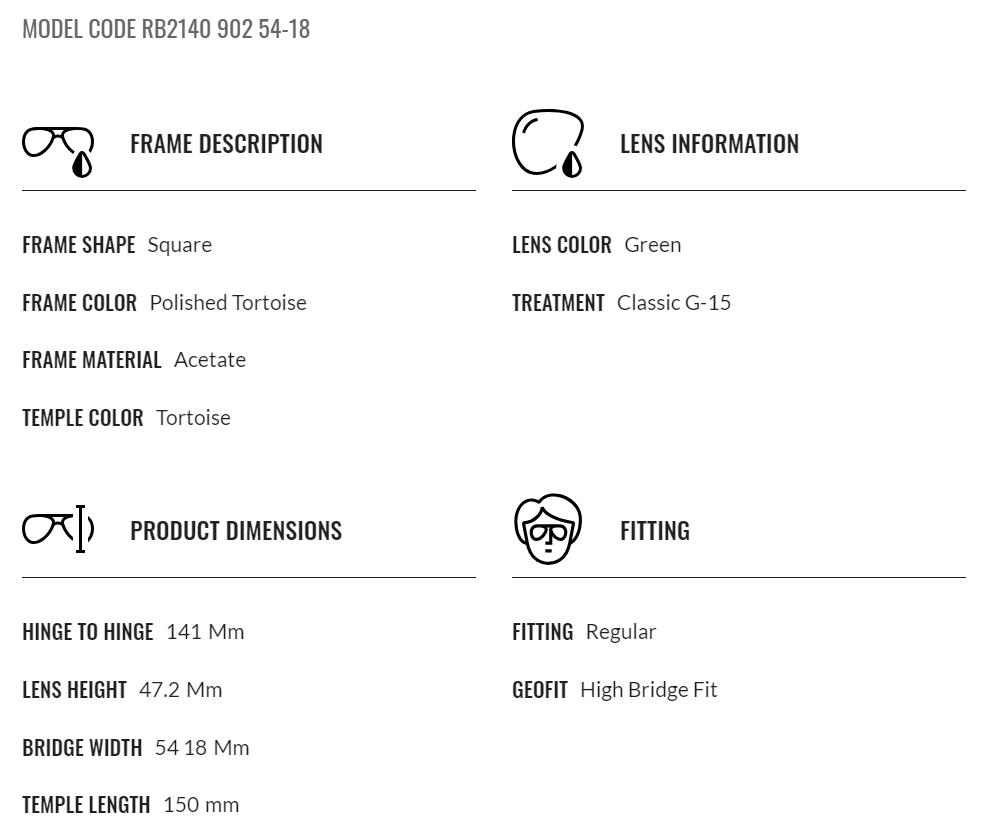This screenshot has width=994, height=835.
Task: Click the Acetate frame material value
Action: [210, 359]
